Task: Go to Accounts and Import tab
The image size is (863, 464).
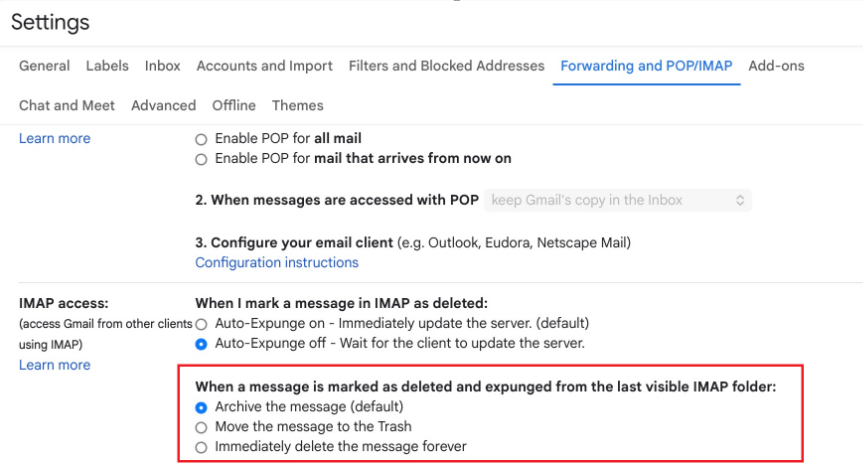Action: tap(264, 66)
